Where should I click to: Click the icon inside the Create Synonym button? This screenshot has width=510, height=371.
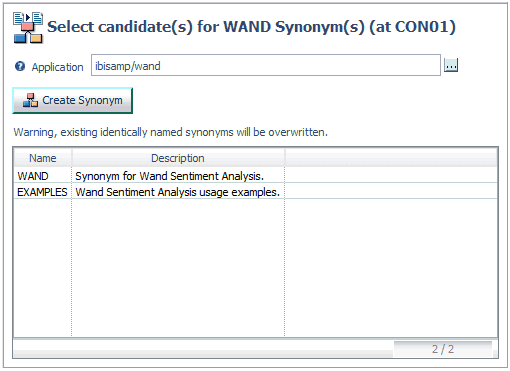[30, 100]
